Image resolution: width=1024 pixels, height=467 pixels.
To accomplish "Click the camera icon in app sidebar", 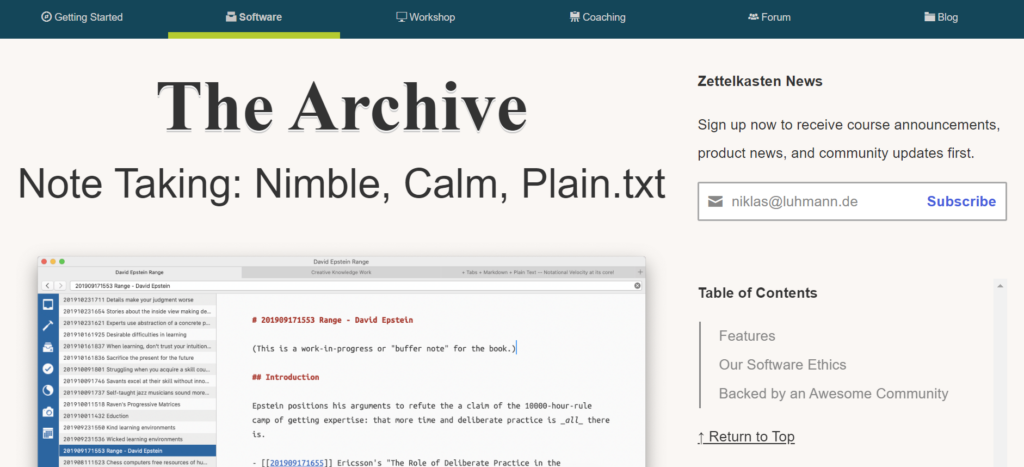I will click(48, 411).
